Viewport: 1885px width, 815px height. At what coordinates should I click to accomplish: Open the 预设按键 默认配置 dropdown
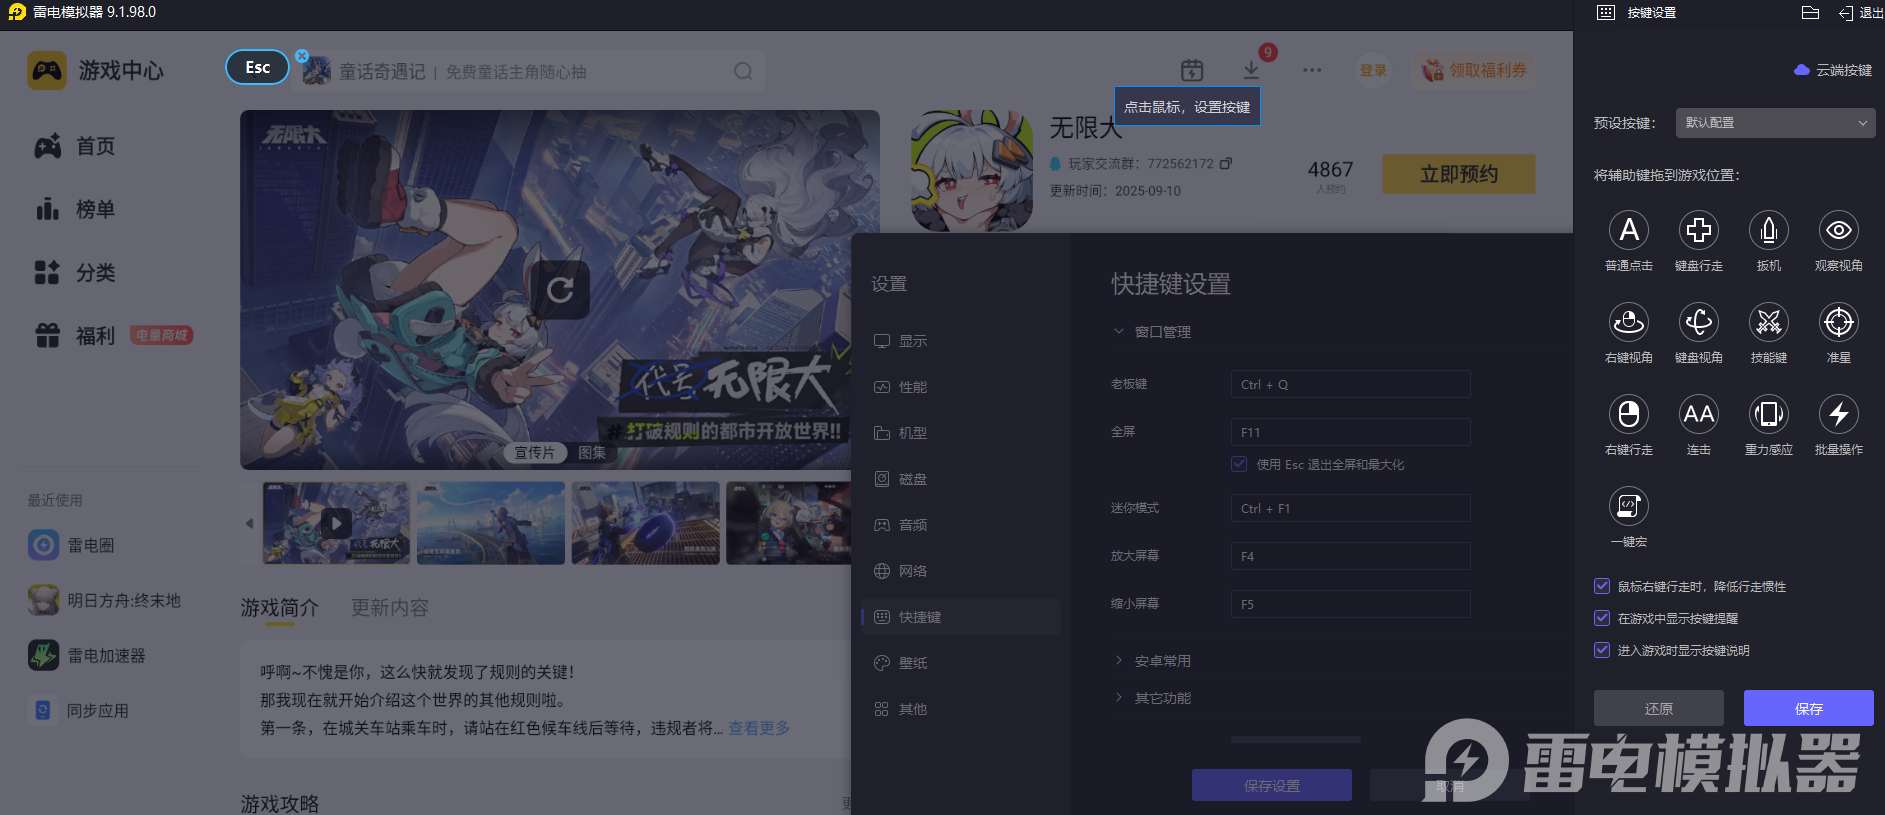coord(1775,123)
